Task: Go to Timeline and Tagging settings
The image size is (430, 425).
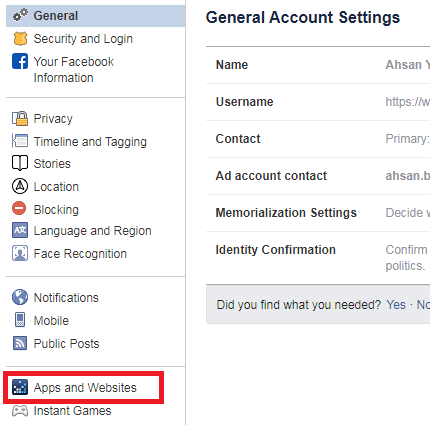Action: (x=90, y=142)
